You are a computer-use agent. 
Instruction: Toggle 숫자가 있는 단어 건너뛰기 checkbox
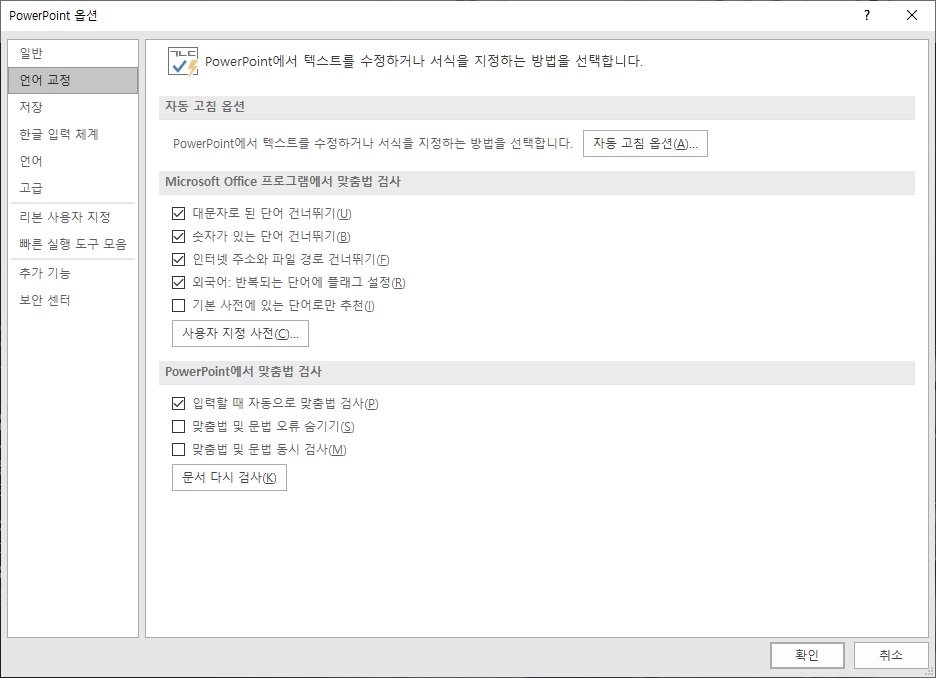click(x=178, y=236)
